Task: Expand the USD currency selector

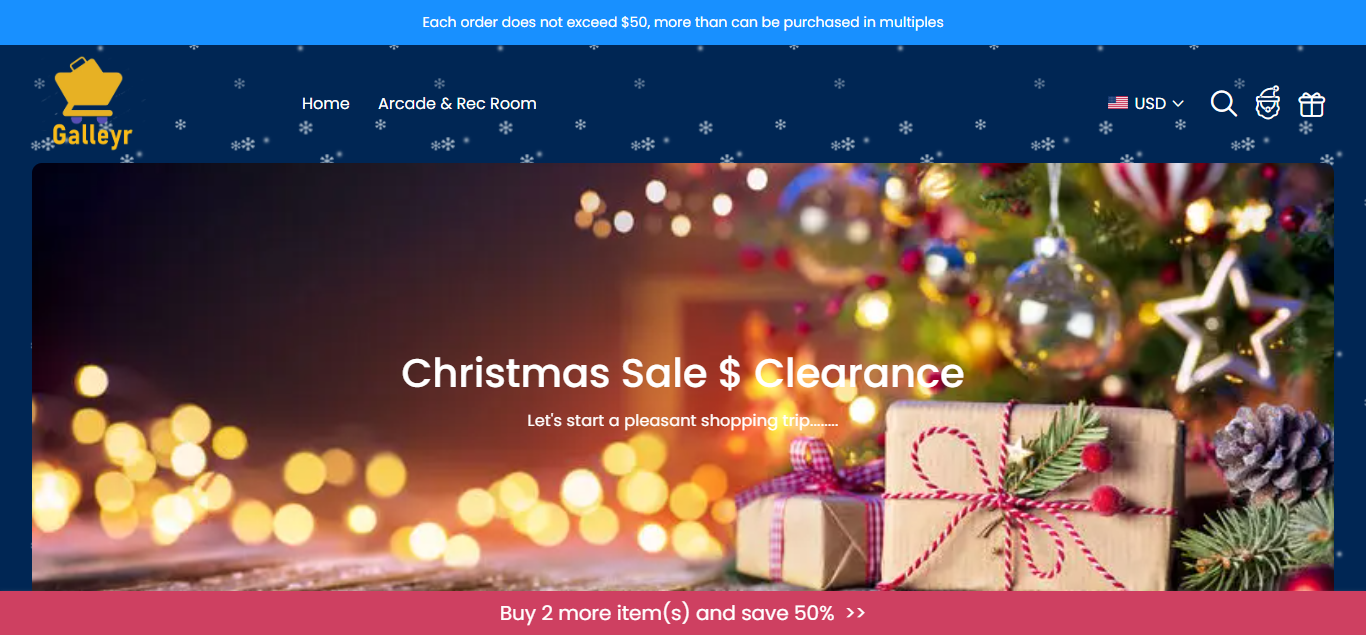Action: pos(1146,103)
